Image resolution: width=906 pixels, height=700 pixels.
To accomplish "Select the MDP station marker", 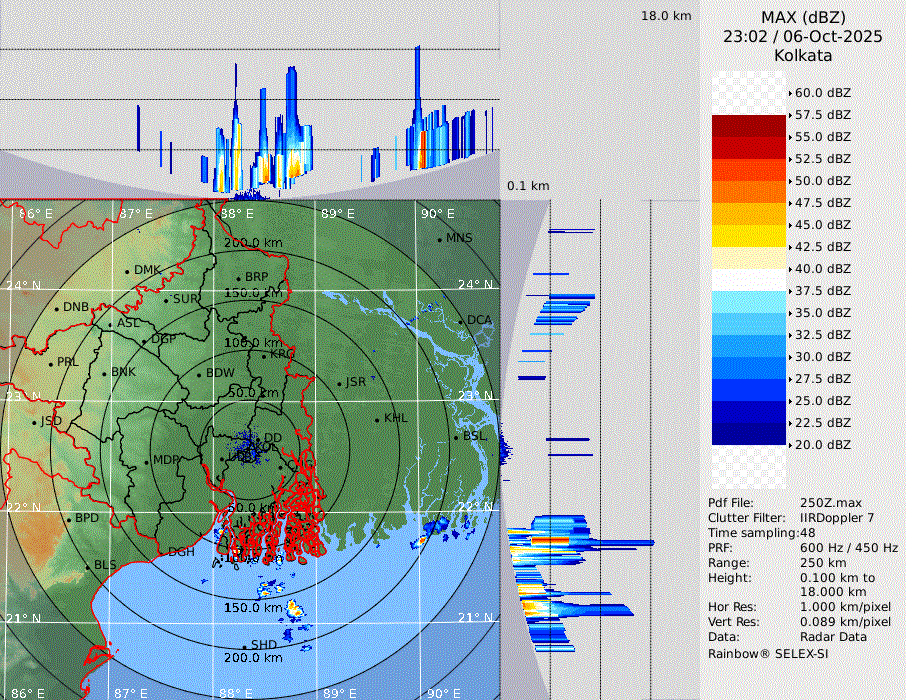I will pos(147,461).
